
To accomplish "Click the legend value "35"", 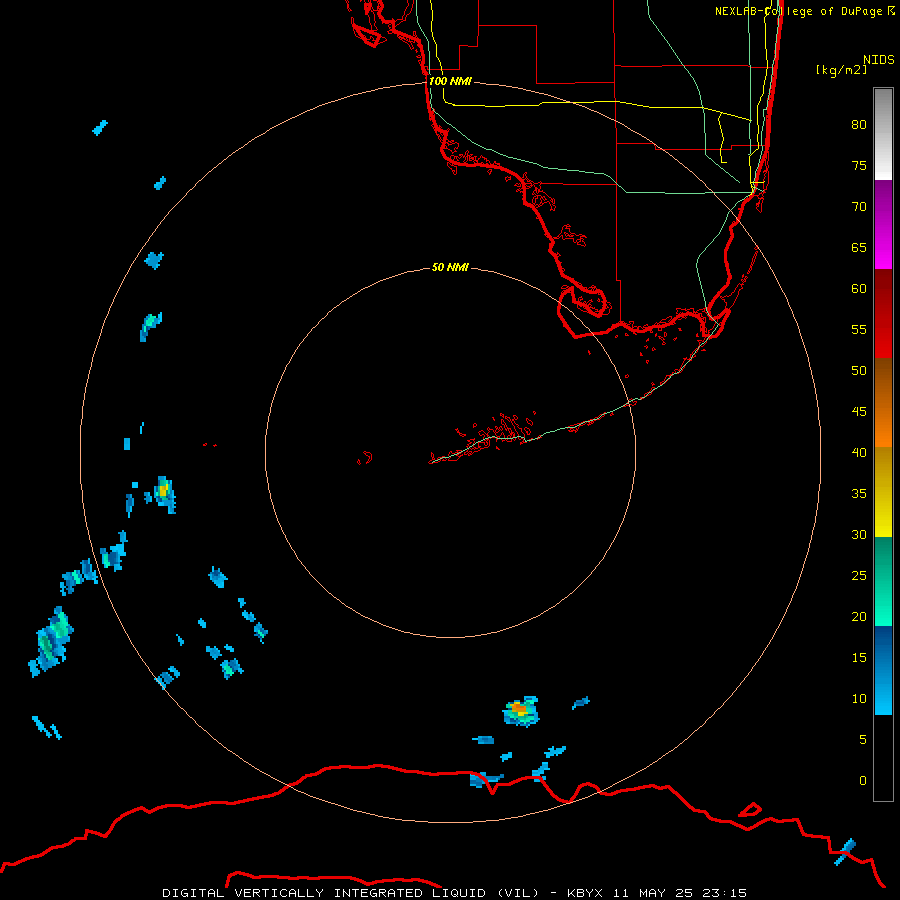I will [x=859, y=494].
